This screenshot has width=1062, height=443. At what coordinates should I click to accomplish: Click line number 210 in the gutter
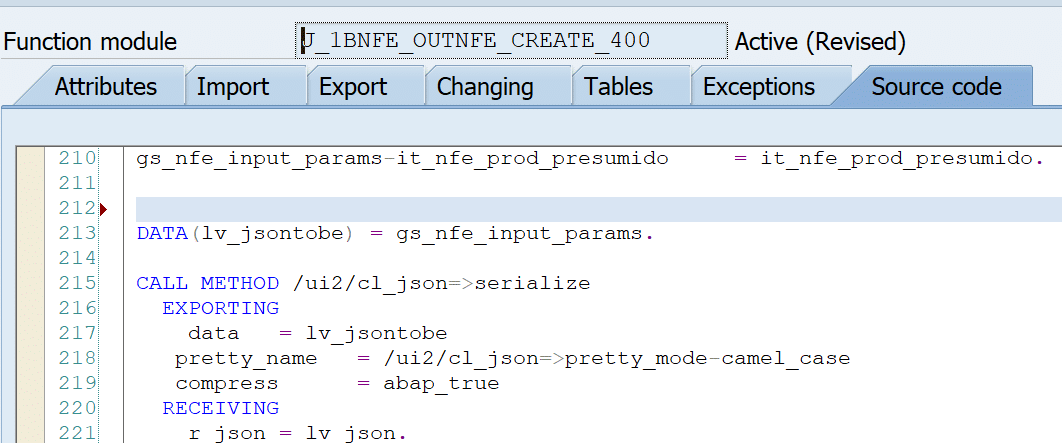coord(77,159)
